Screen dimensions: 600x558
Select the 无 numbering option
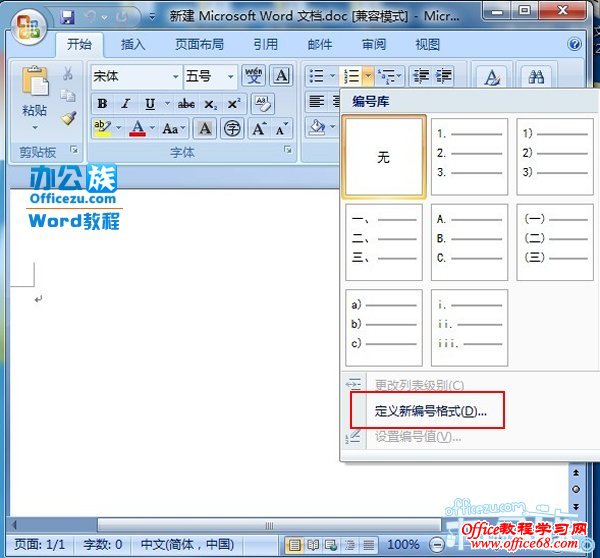pos(383,158)
